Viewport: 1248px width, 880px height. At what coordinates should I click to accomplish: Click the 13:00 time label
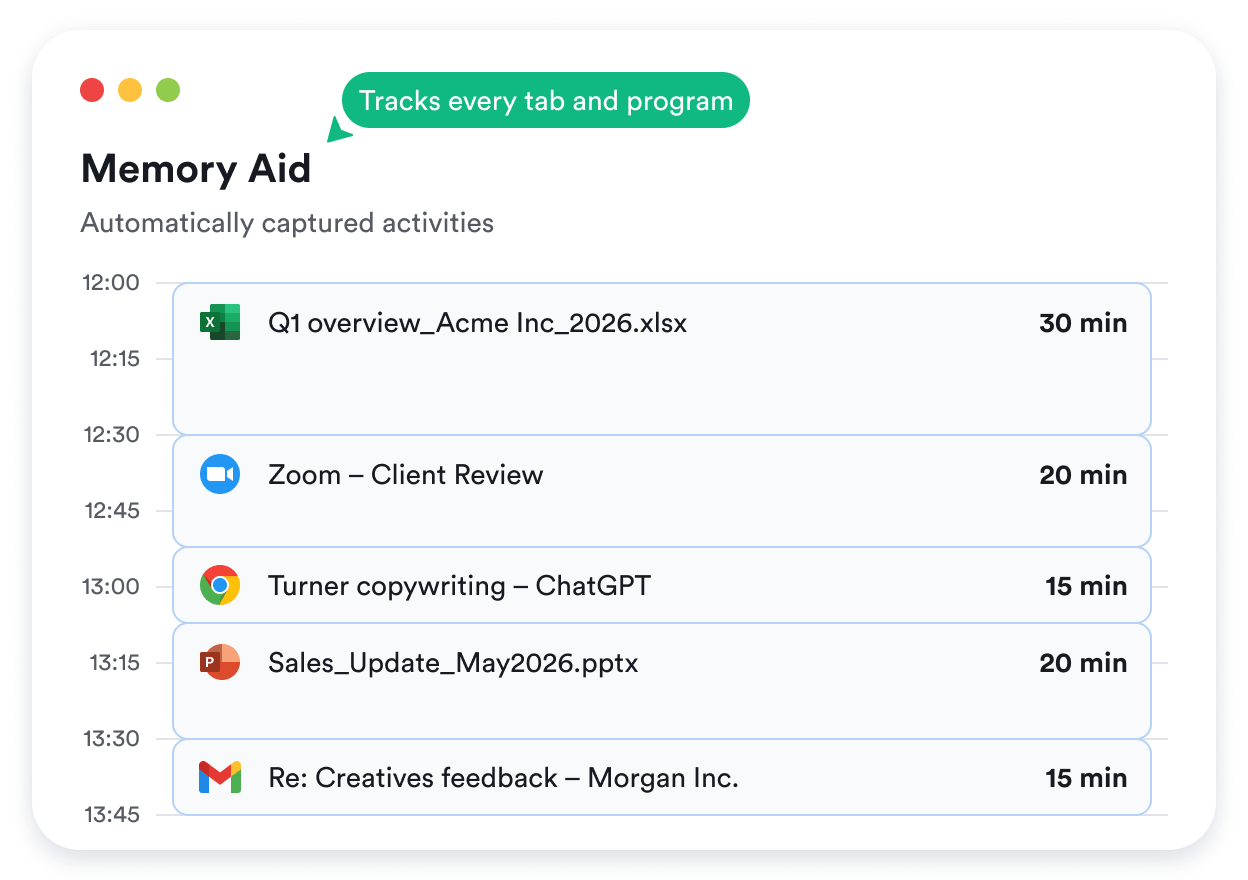pos(110,586)
